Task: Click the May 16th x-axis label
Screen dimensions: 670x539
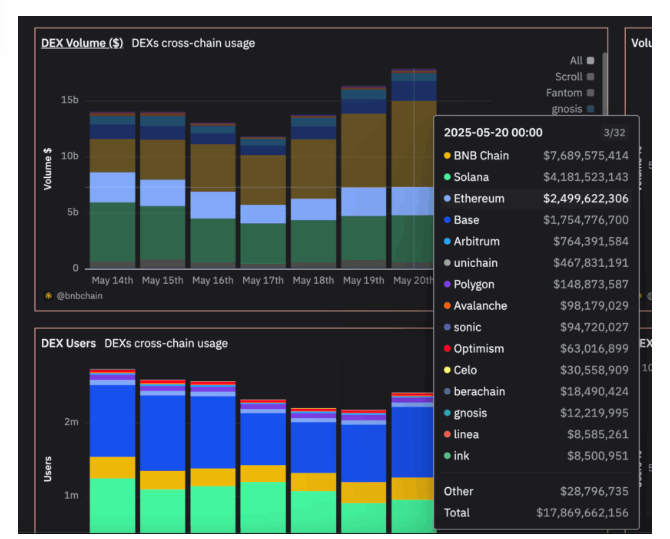Action: (213, 280)
